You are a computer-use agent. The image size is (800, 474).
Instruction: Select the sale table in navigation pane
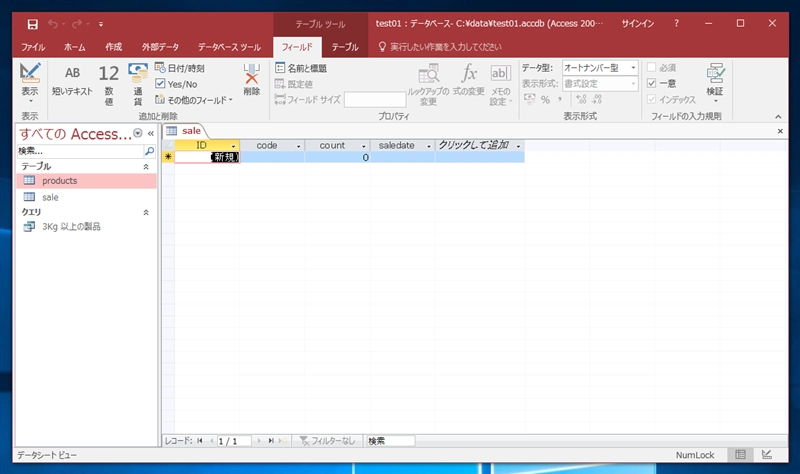point(87,197)
